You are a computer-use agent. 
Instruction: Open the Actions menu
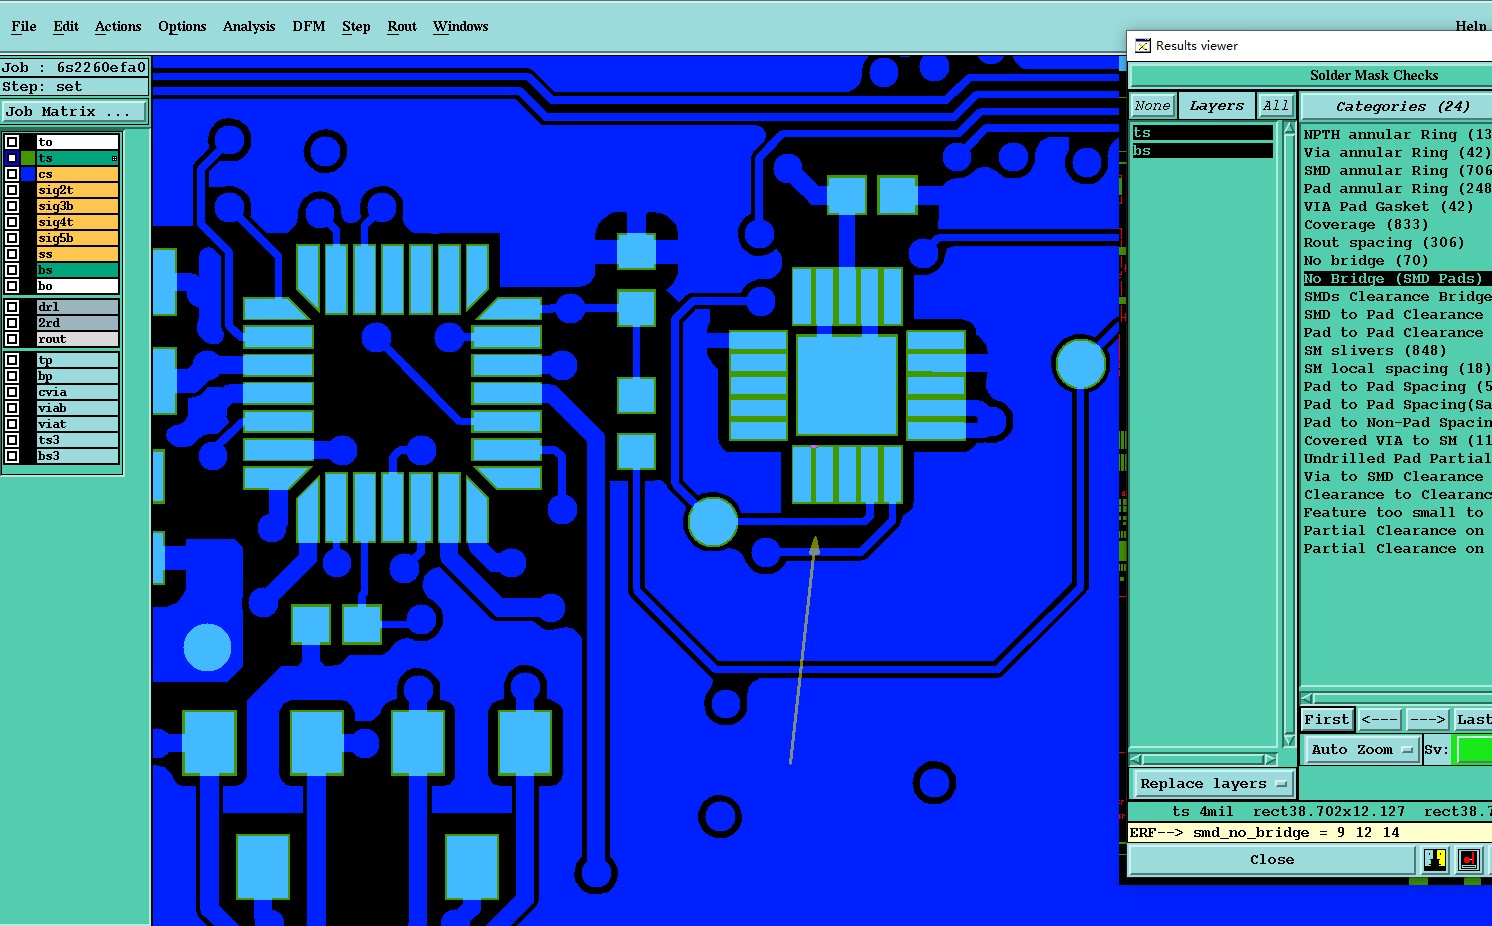(x=118, y=27)
